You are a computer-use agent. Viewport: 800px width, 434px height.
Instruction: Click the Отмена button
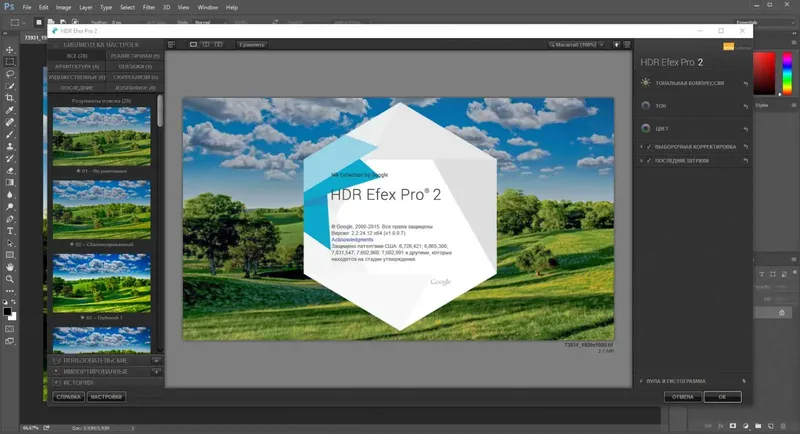[x=683, y=397]
